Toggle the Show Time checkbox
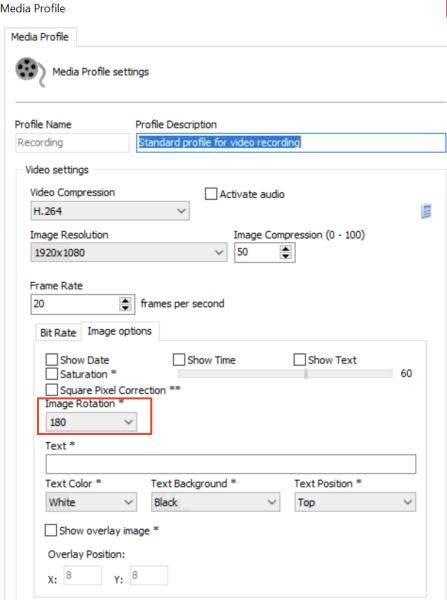The width and height of the screenshot is (447, 600). [x=179, y=360]
